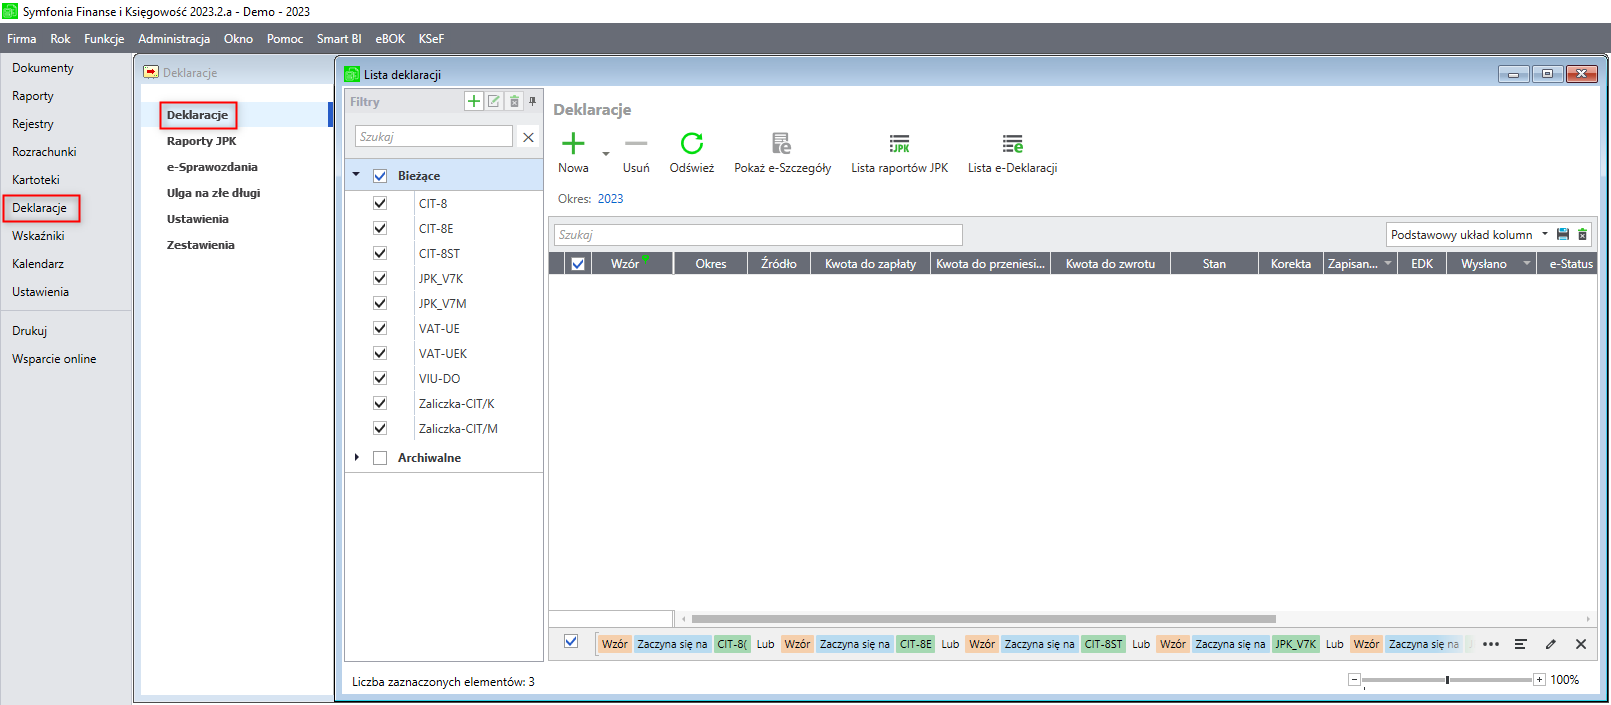Uncheck the Zaliczka-CIT/M filter checkbox
The width and height of the screenshot is (1611, 705).
(380, 428)
